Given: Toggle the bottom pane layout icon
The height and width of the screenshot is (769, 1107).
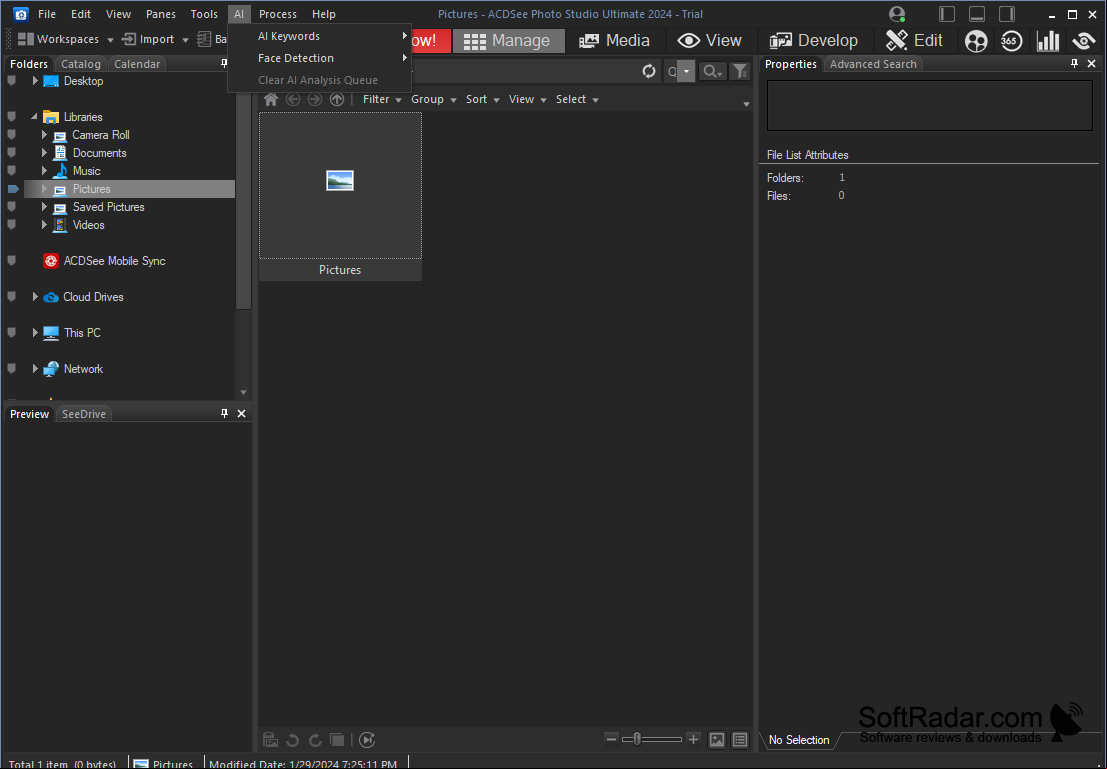Looking at the screenshot, I should 977,14.
